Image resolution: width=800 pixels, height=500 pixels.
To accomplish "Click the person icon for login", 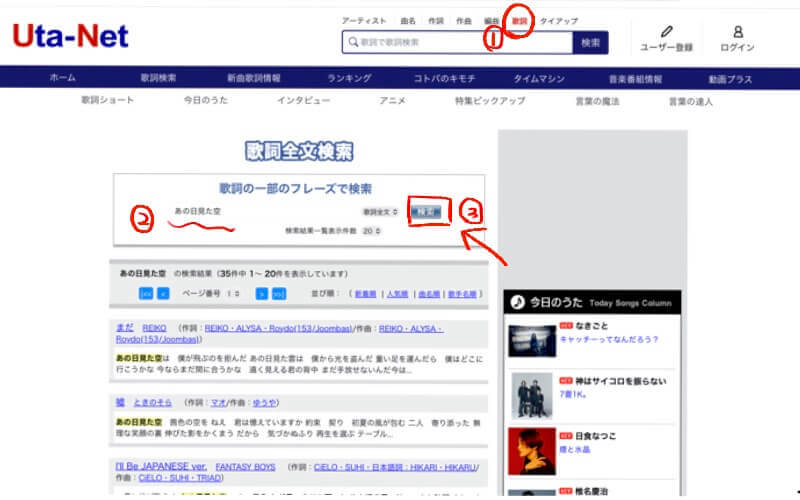I will point(738,32).
